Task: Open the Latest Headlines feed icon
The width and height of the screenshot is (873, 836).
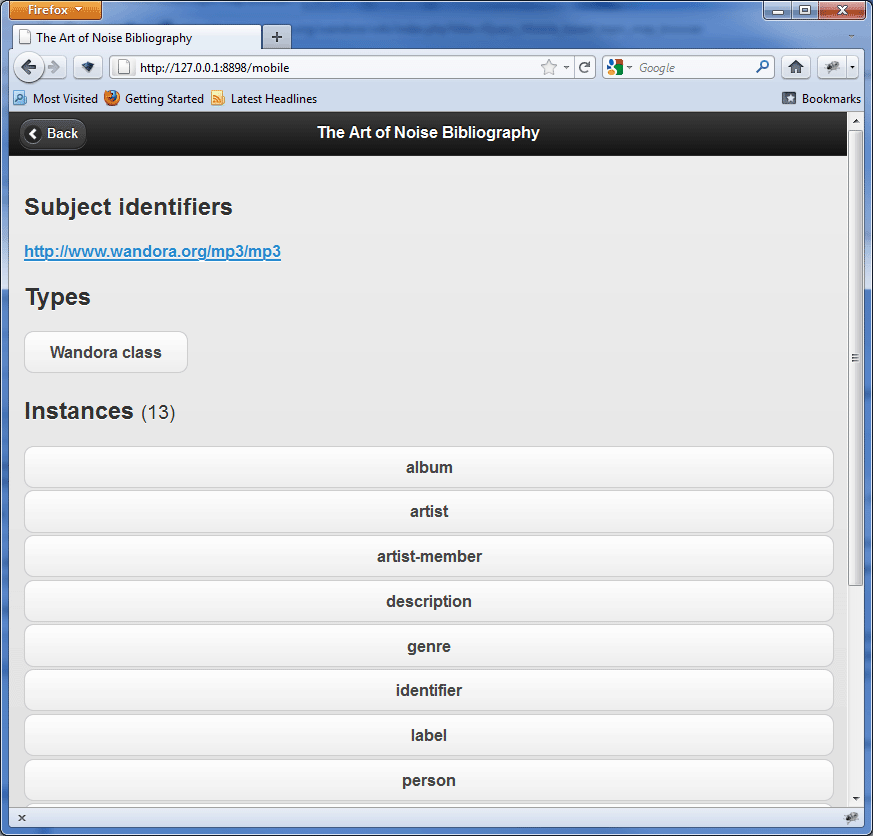Action: click(x=213, y=99)
